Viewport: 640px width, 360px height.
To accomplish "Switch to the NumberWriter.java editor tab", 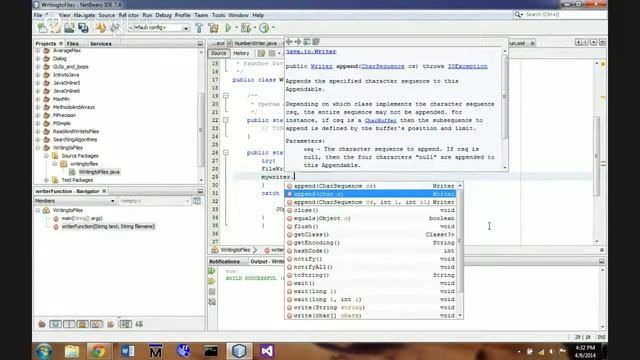I will pos(256,43).
